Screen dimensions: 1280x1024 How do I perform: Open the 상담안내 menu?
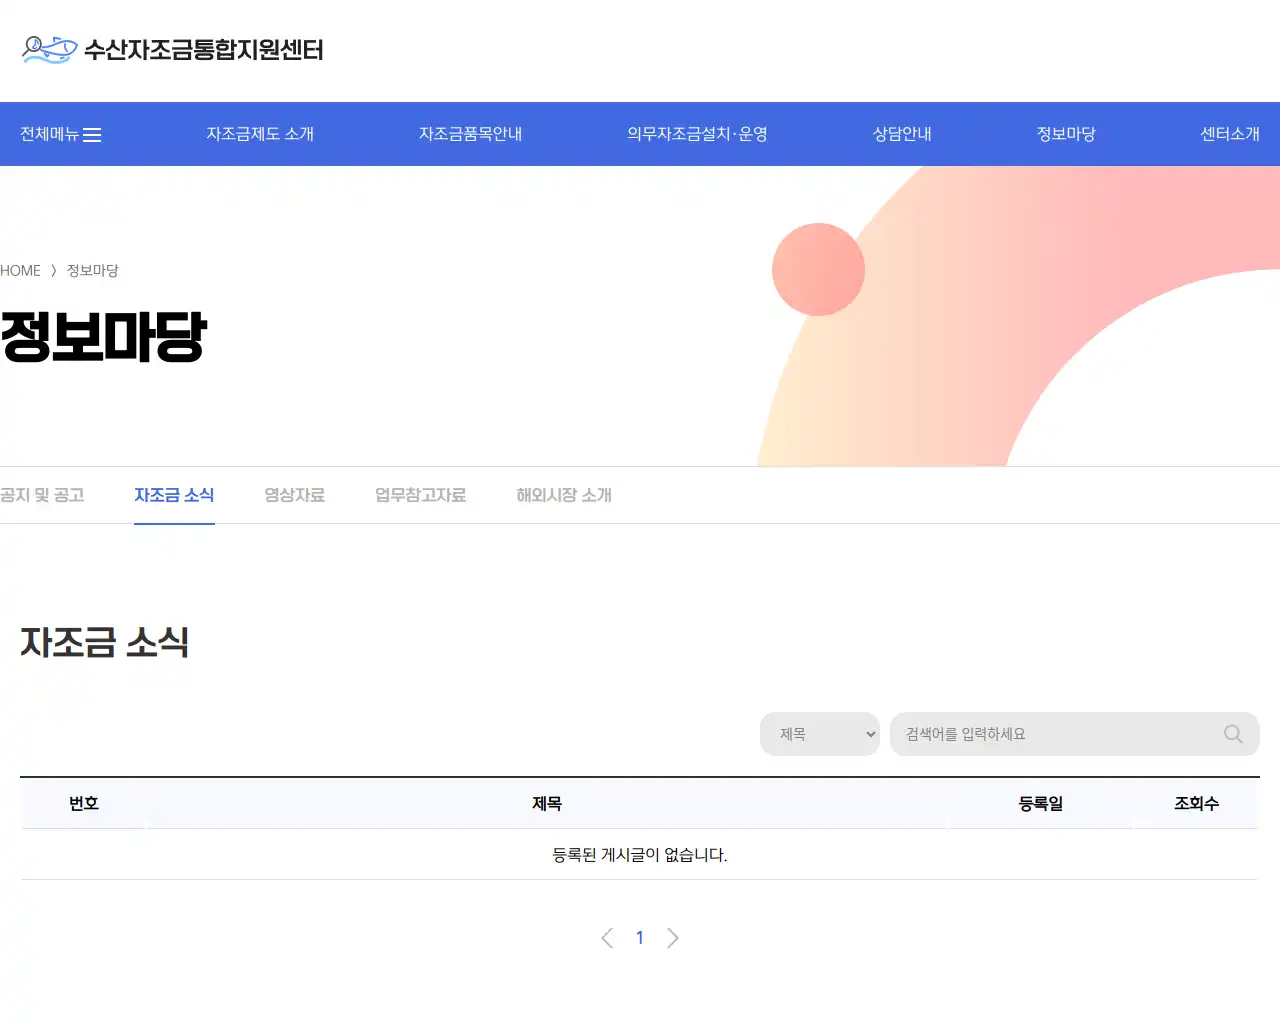point(900,134)
